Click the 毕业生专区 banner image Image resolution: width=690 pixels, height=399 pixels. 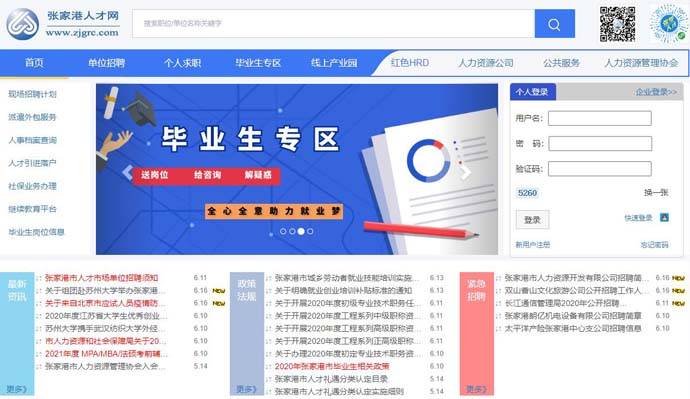coord(297,169)
